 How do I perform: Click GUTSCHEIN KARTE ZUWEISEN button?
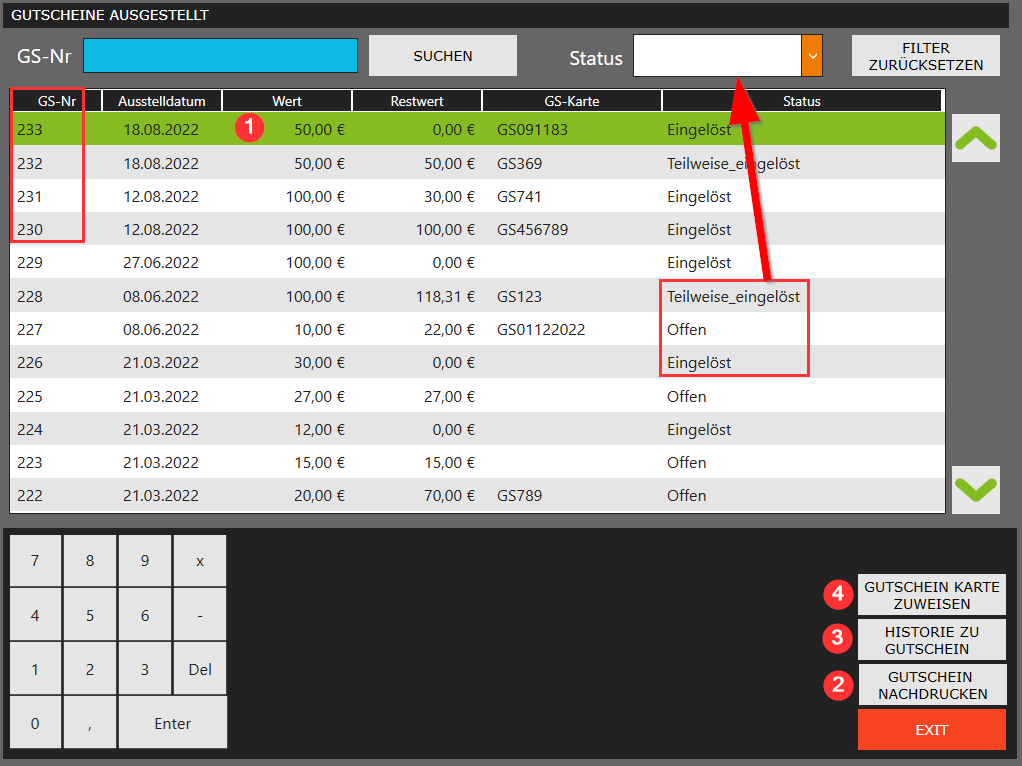(931, 595)
